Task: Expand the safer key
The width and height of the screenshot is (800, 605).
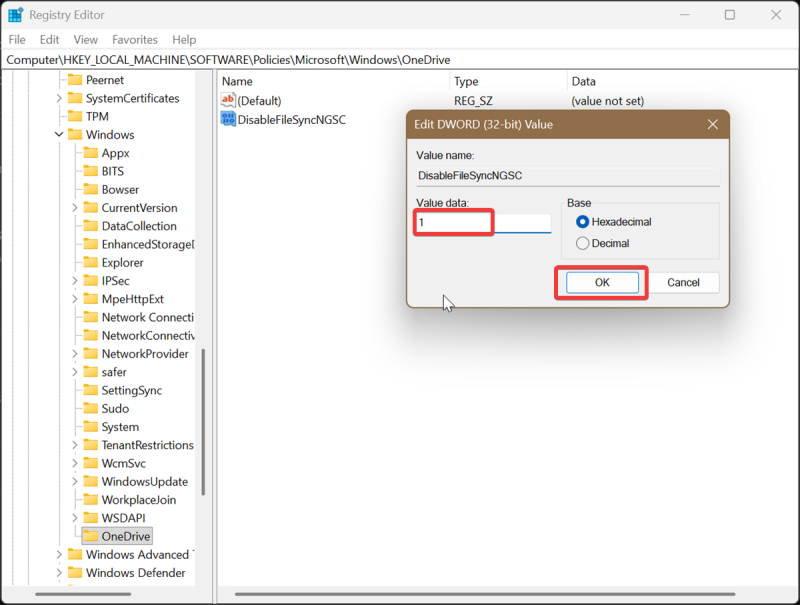Action: (x=74, y=372)
